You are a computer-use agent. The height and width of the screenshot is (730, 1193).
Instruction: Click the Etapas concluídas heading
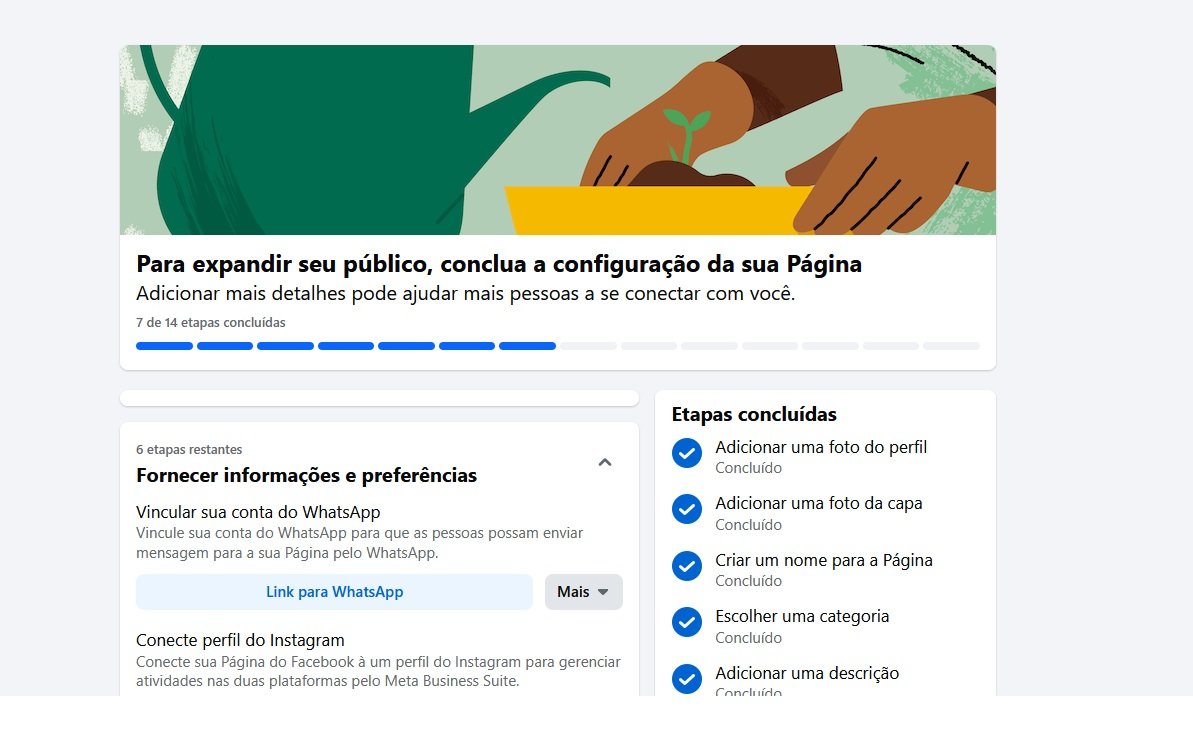pos(754,414)
